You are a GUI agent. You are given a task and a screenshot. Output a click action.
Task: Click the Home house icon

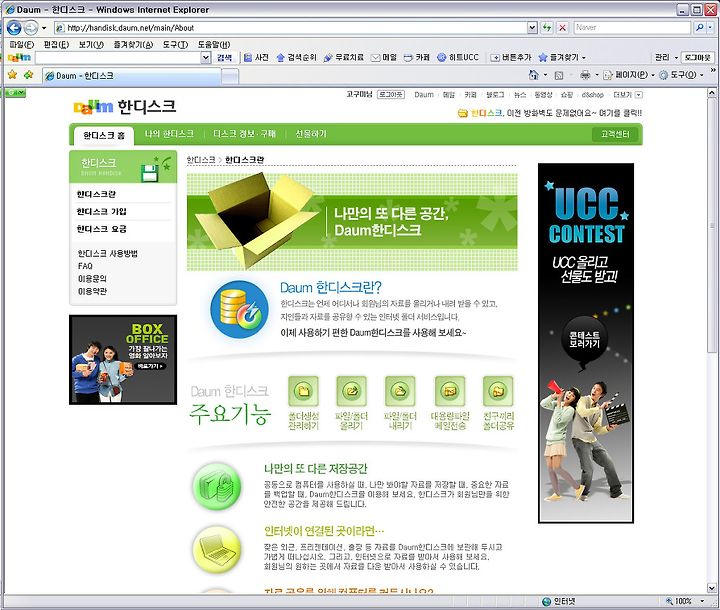coord(533,74)
